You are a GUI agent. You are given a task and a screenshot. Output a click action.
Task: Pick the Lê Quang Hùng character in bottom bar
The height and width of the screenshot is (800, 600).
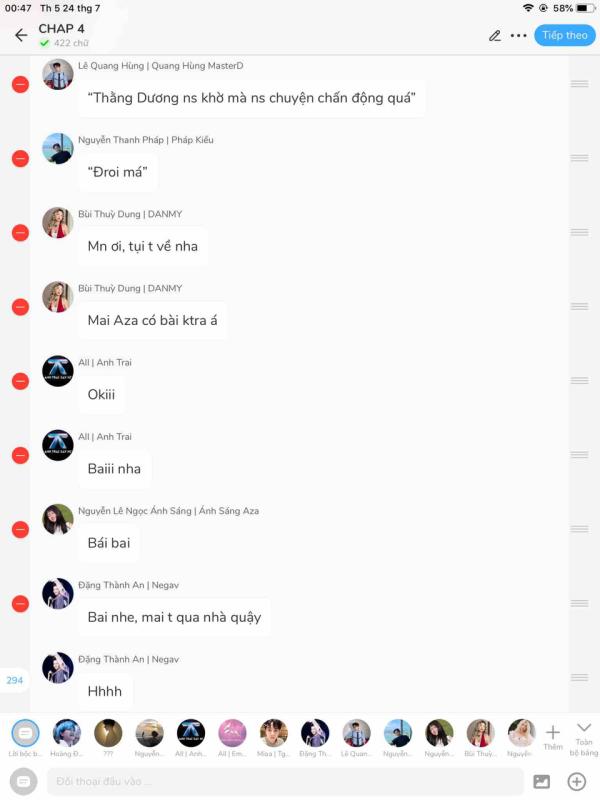(356, 733)
